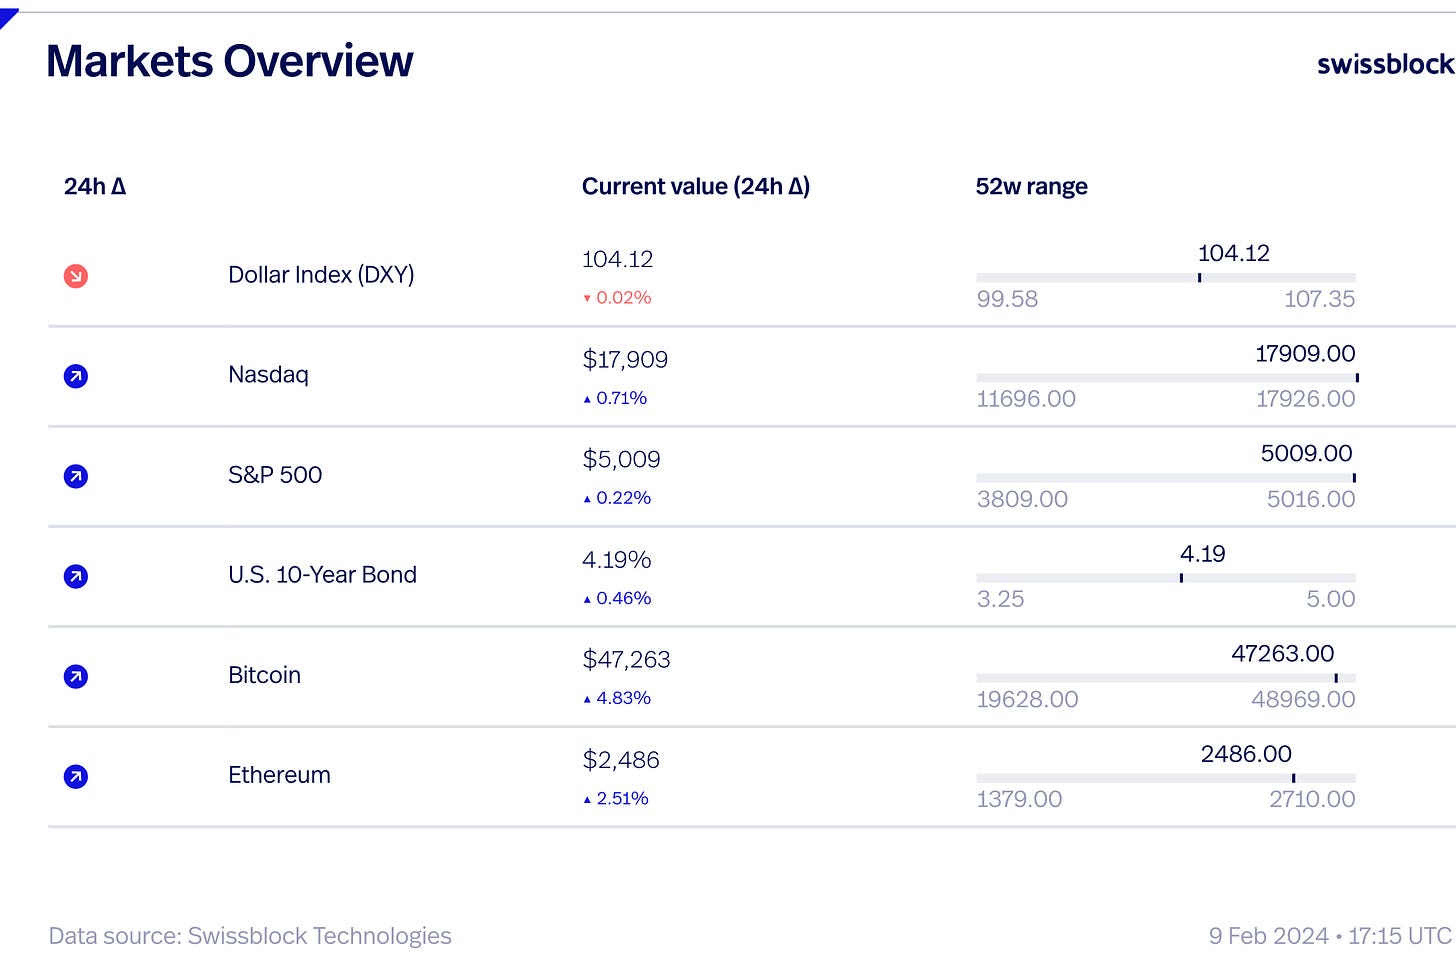This screenshot has height=971, width=1456.
Task: Click the '4.19%' bond yield value
Action: (616, 559)
